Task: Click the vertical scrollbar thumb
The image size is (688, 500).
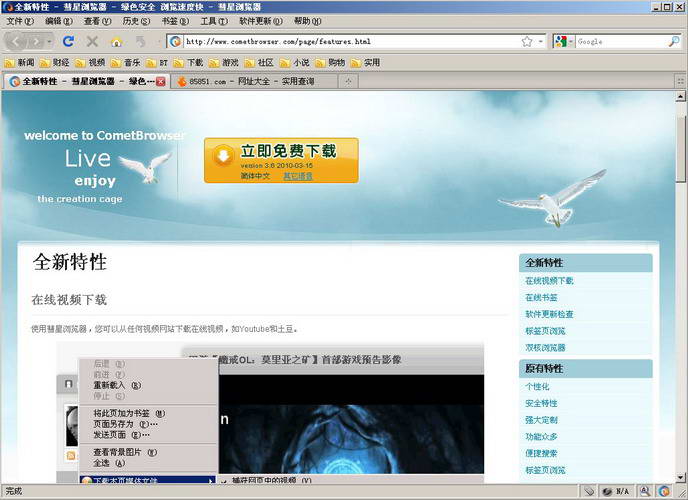Action: [x=681, y=149]
